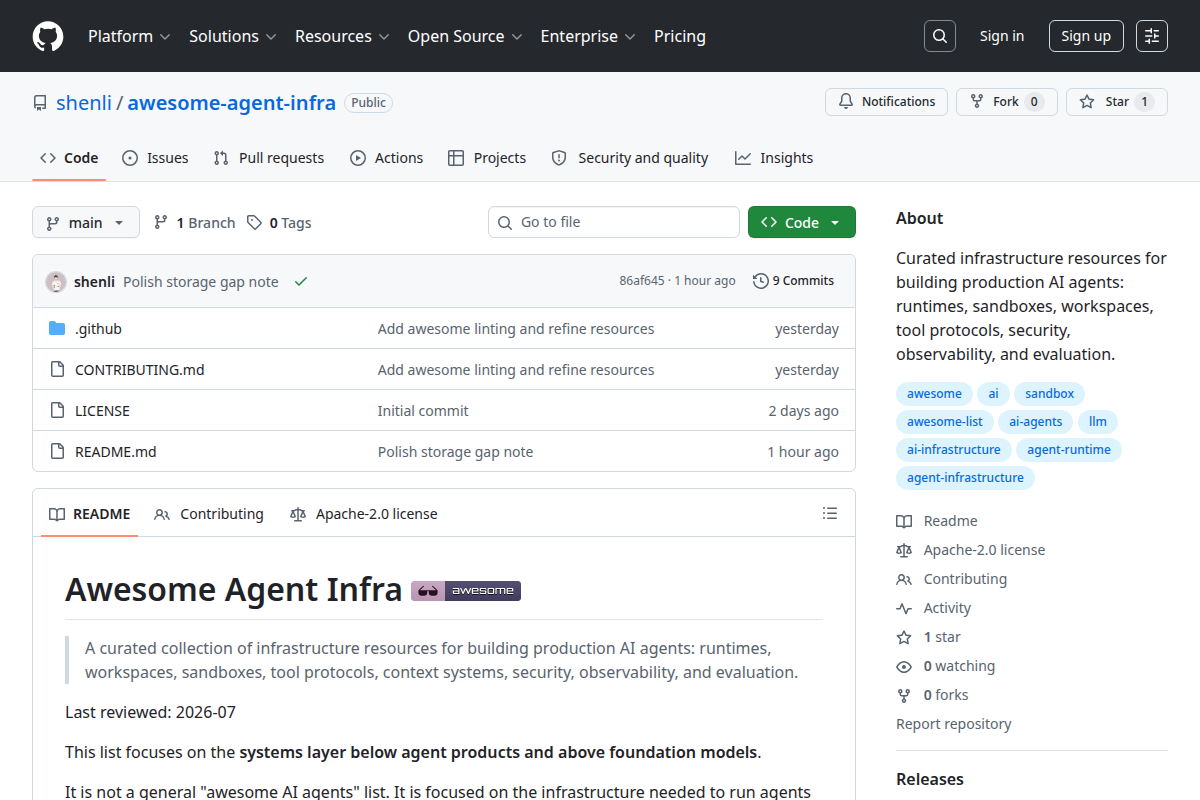Open the main branch selector dropdown

tap(86, 222)
